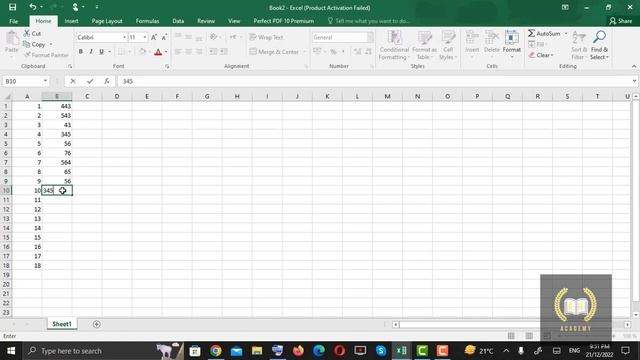The height and width of the screenshot is (360, 640).
Task: Toggle Underline formatting
Action: pos(101,51)
